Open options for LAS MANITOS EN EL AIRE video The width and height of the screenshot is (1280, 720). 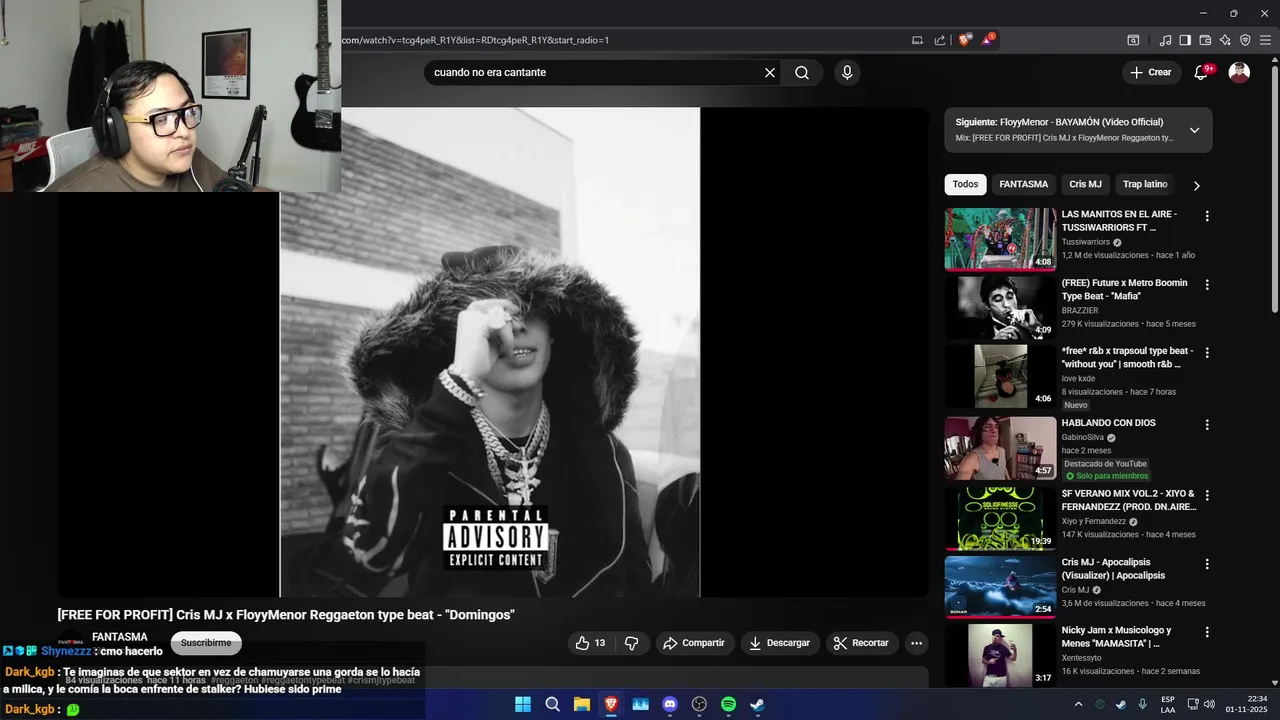point(1207,216)
